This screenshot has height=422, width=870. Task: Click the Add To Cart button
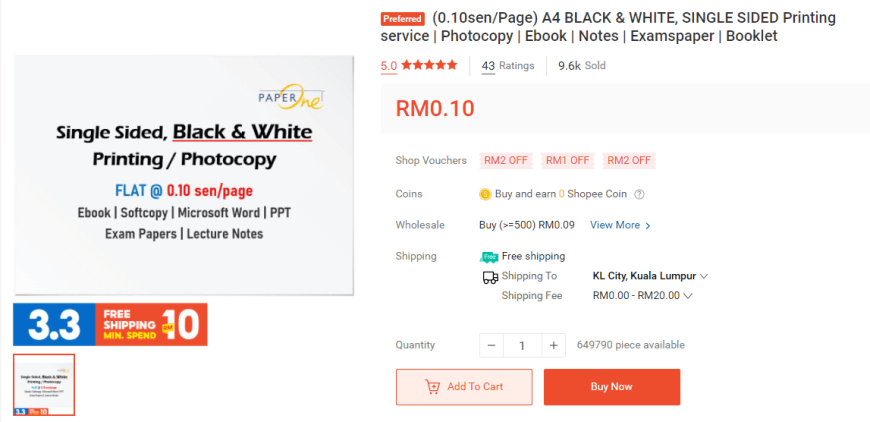[464, 387]
